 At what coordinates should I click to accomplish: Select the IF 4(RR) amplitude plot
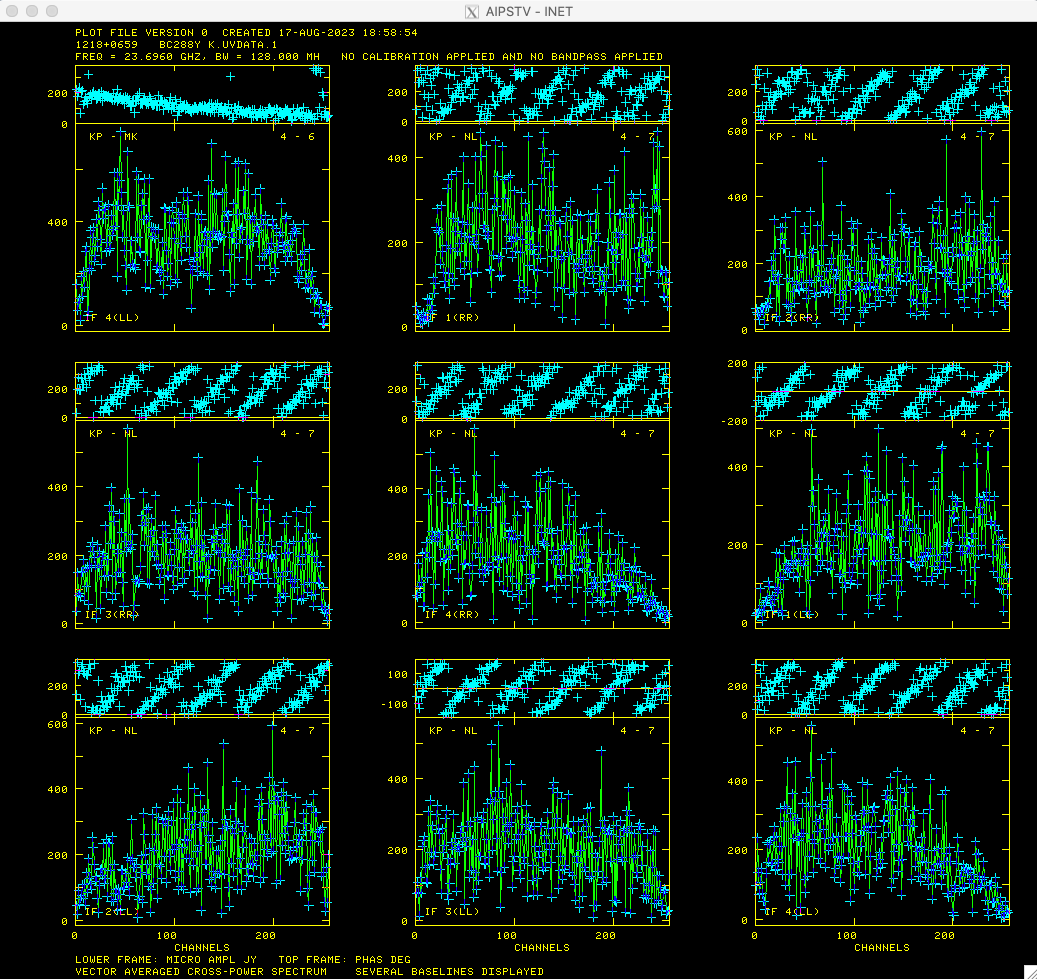[542, 525]
